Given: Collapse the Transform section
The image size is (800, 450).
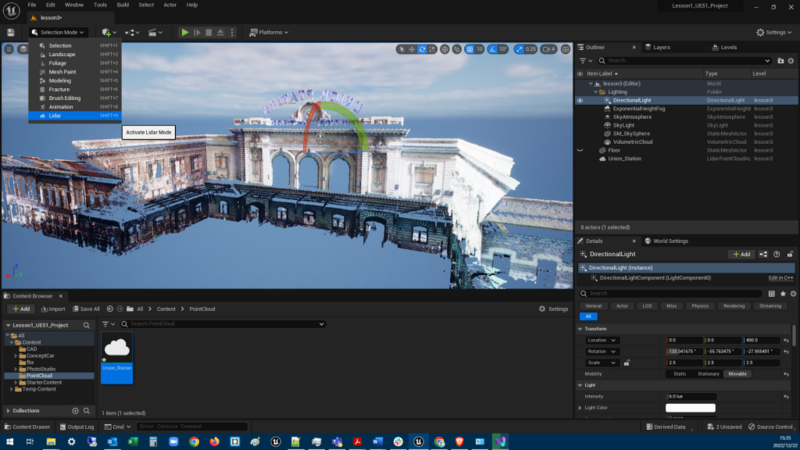Looking at the screenshot, I should (580, 329).
